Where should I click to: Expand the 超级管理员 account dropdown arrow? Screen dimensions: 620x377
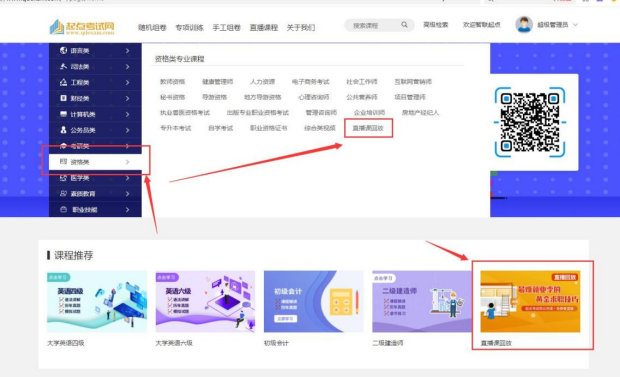(575, 25)
